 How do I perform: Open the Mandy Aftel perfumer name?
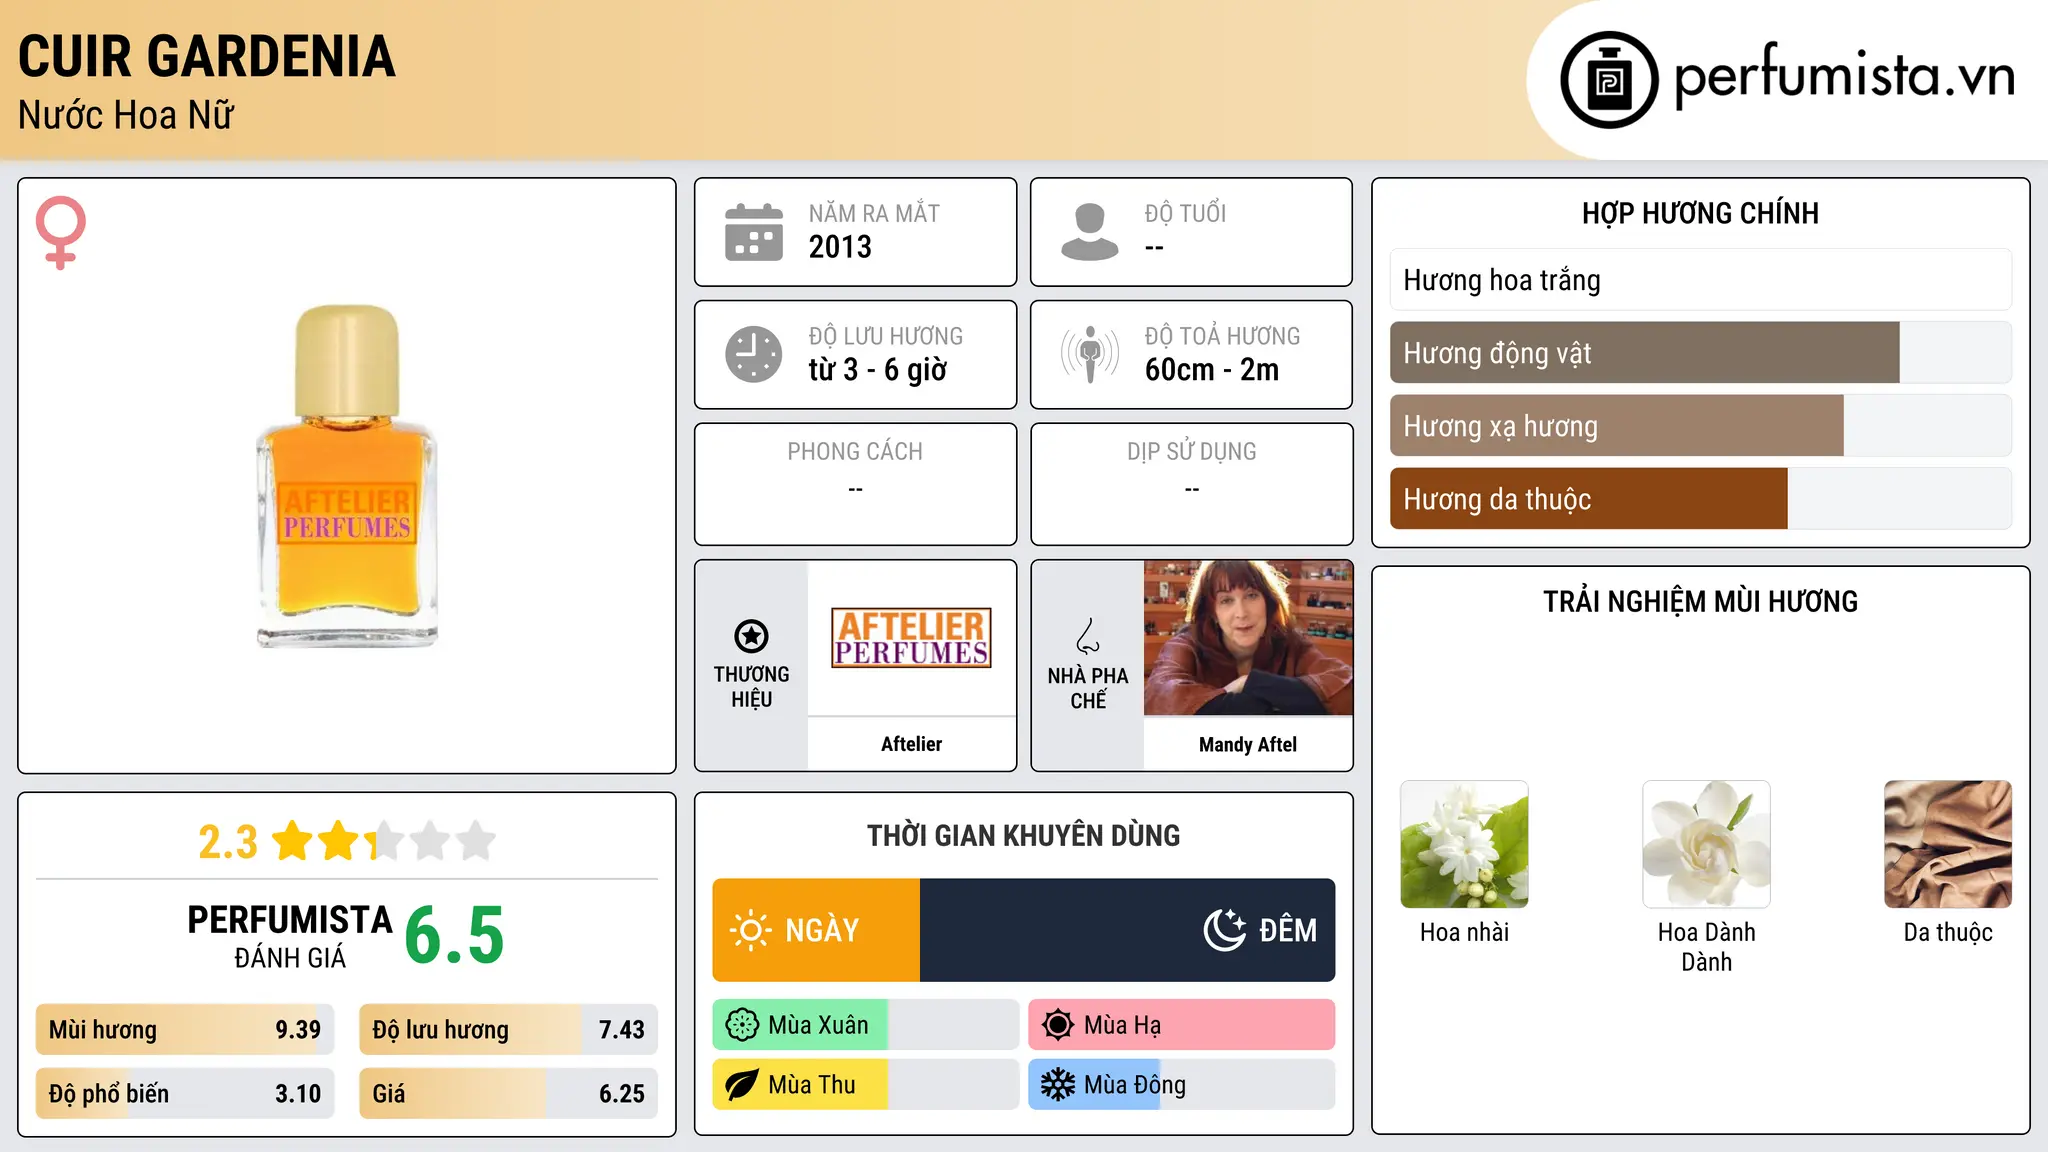click(x=1248, y=744)
